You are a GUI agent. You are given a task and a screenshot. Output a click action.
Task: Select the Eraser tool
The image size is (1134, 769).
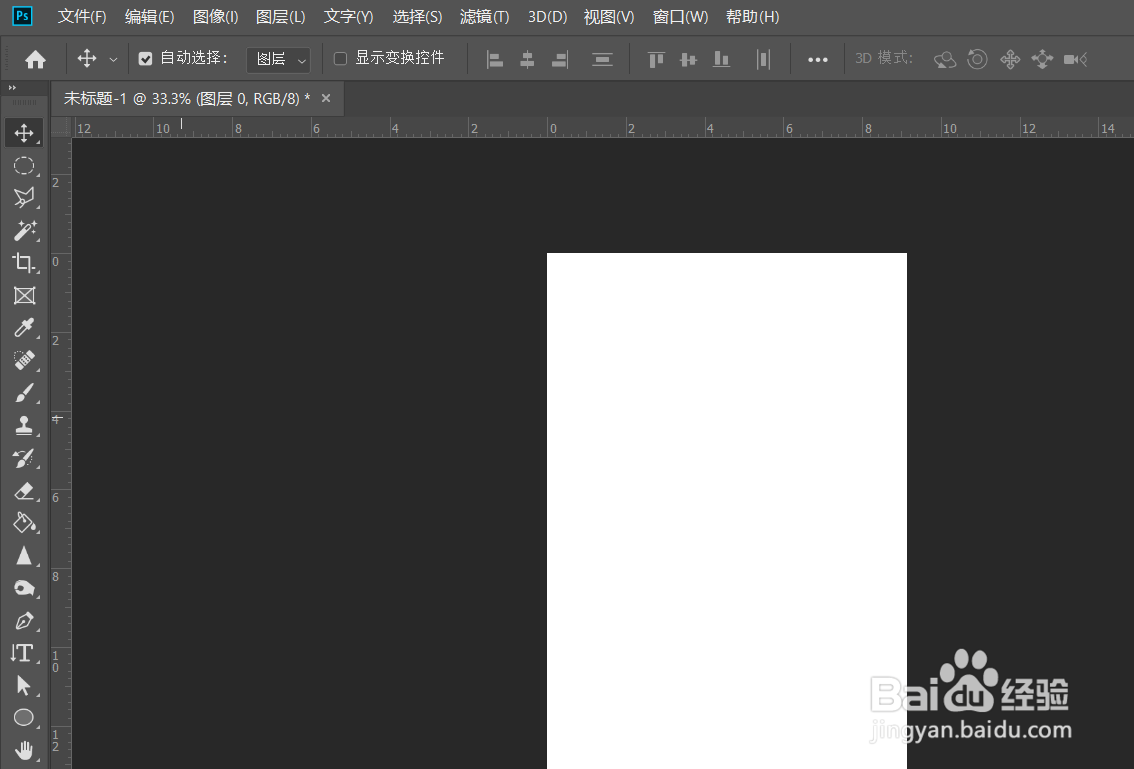24,490
